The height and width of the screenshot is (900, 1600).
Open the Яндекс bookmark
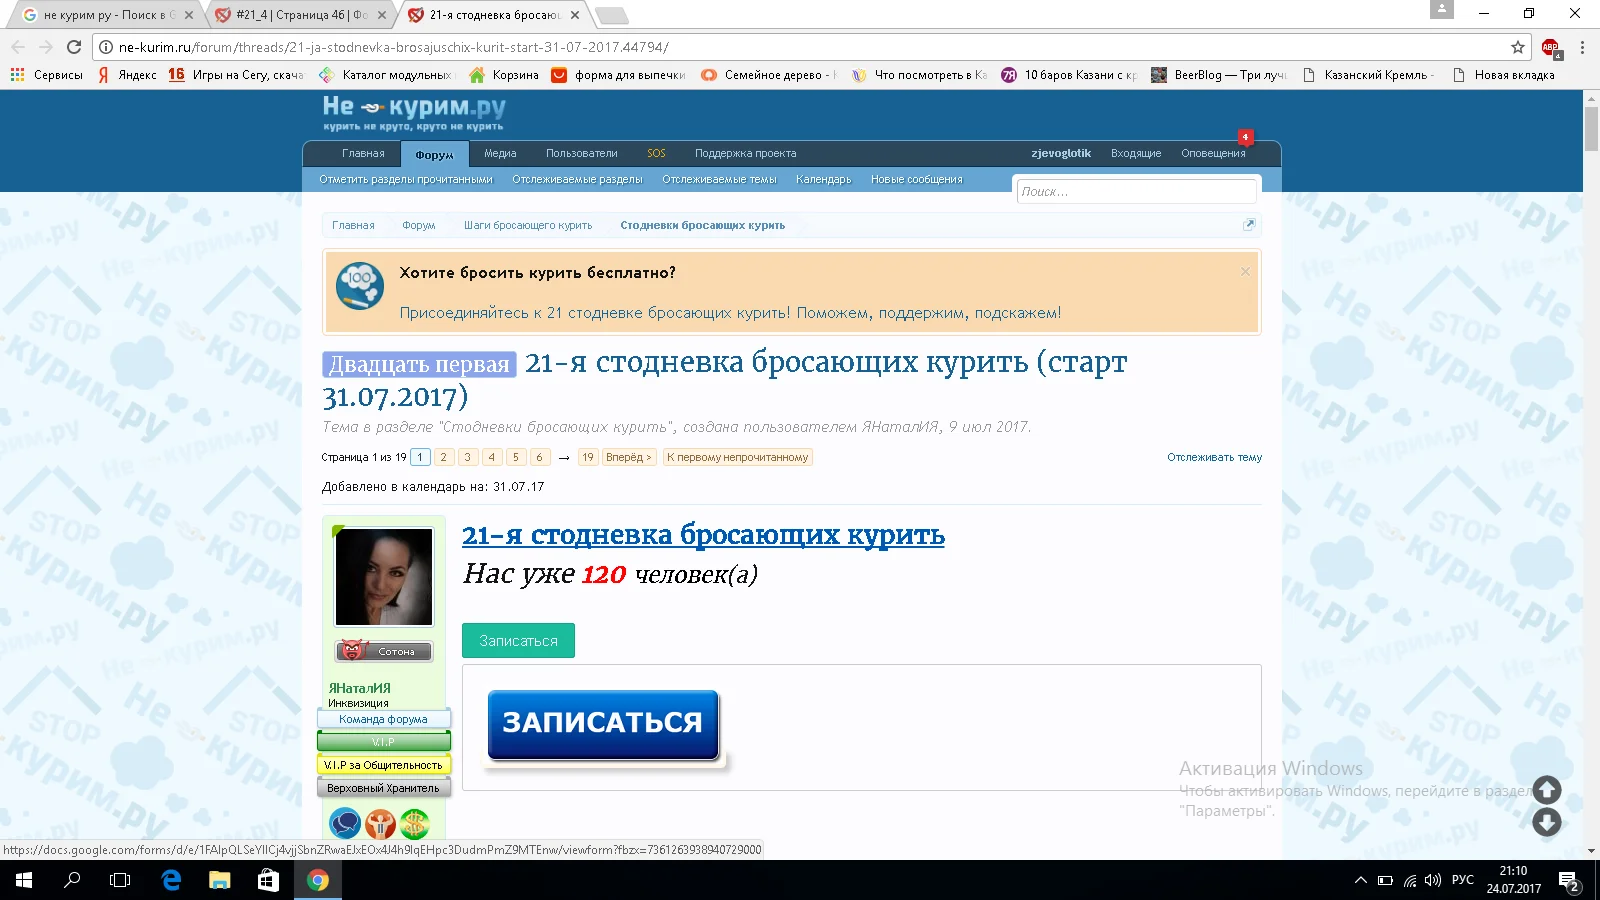(127, 75)
